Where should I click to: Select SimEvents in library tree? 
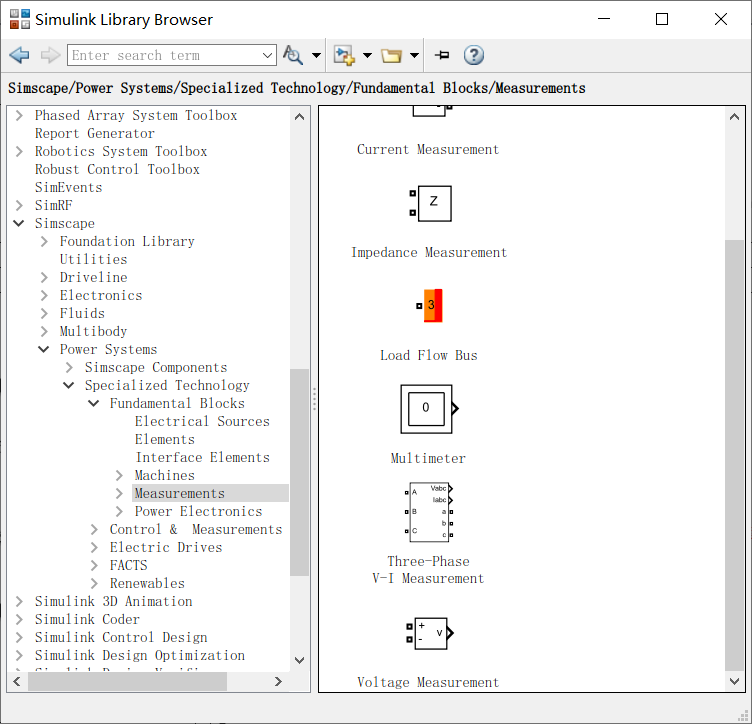tap(68, 187)
